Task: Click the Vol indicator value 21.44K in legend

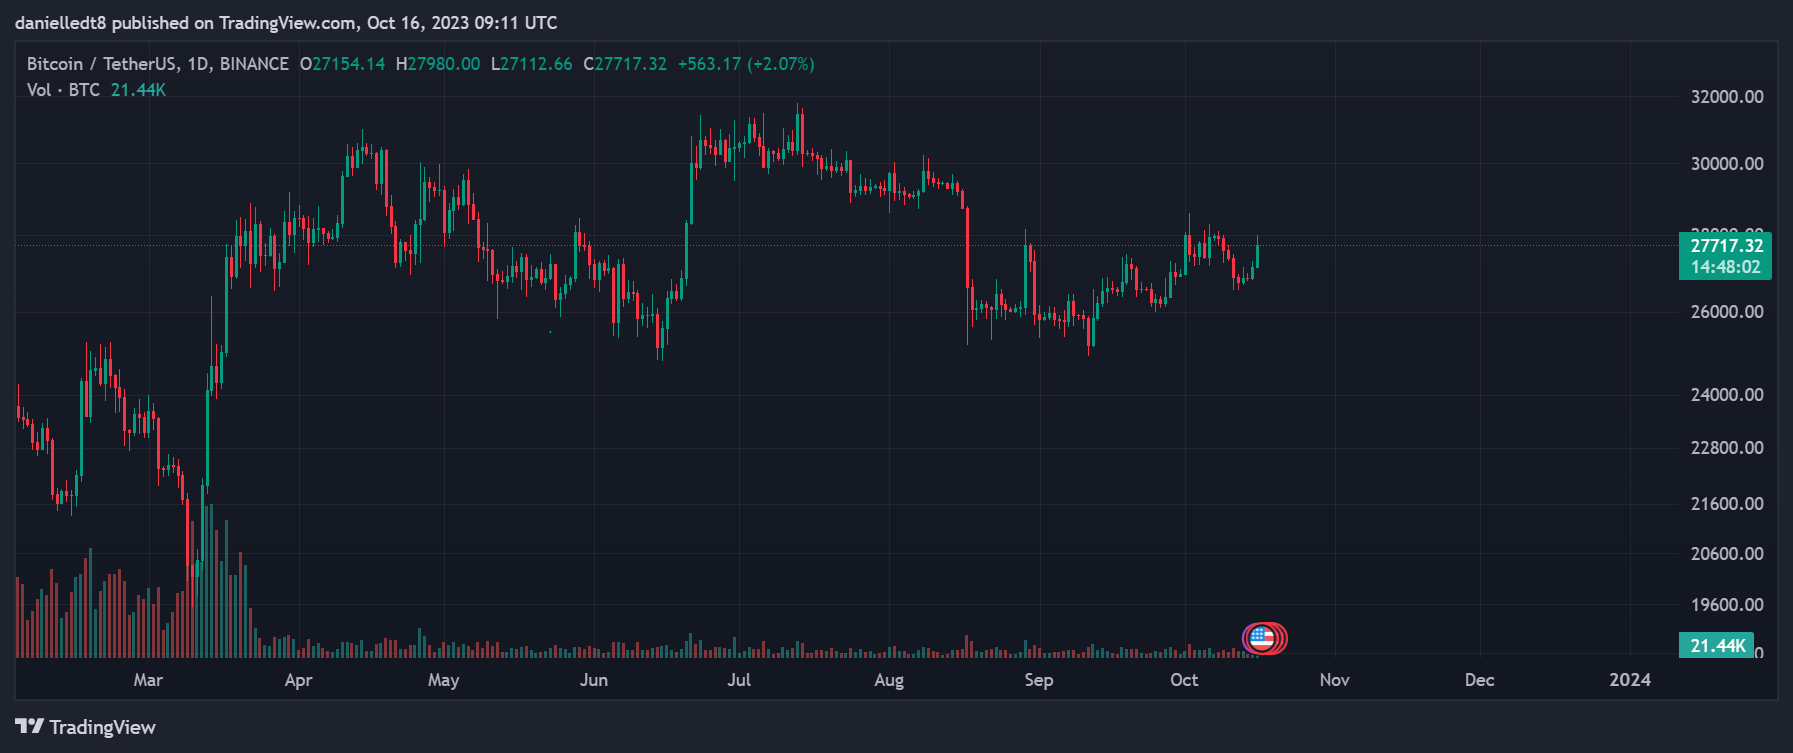Action: click(x=138, y=90)
